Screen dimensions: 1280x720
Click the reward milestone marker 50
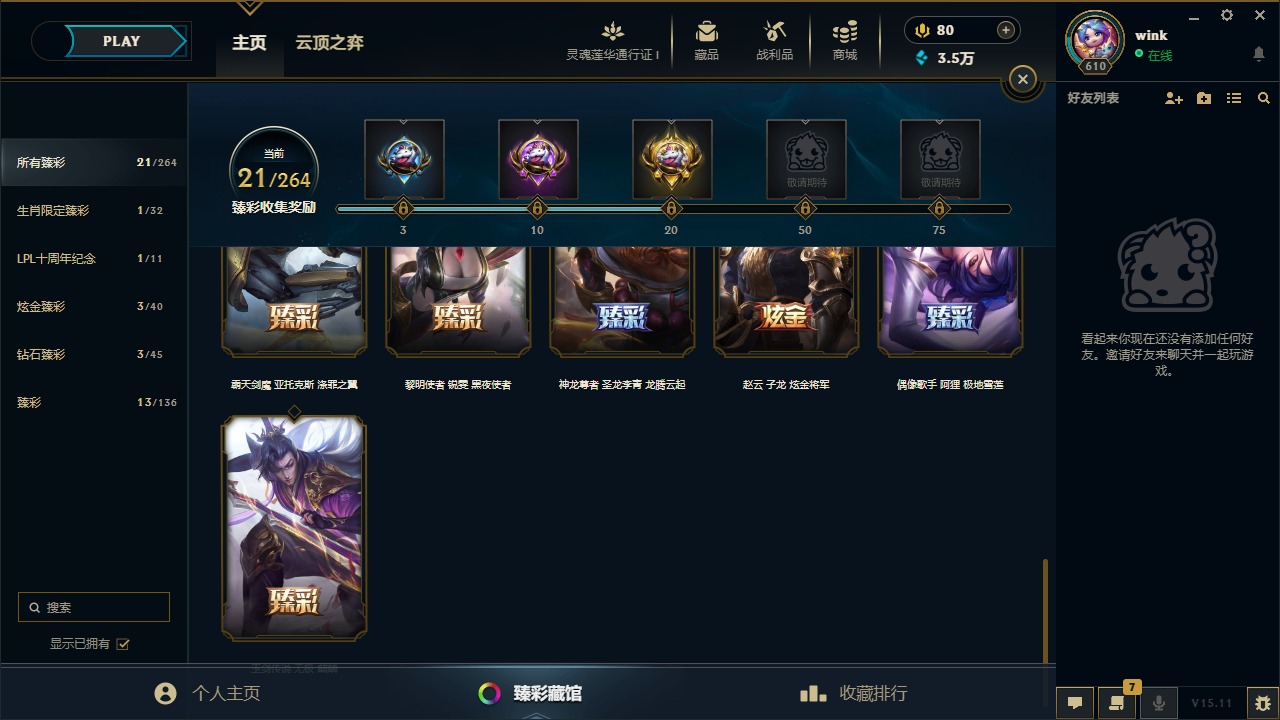tap(805, 209)
